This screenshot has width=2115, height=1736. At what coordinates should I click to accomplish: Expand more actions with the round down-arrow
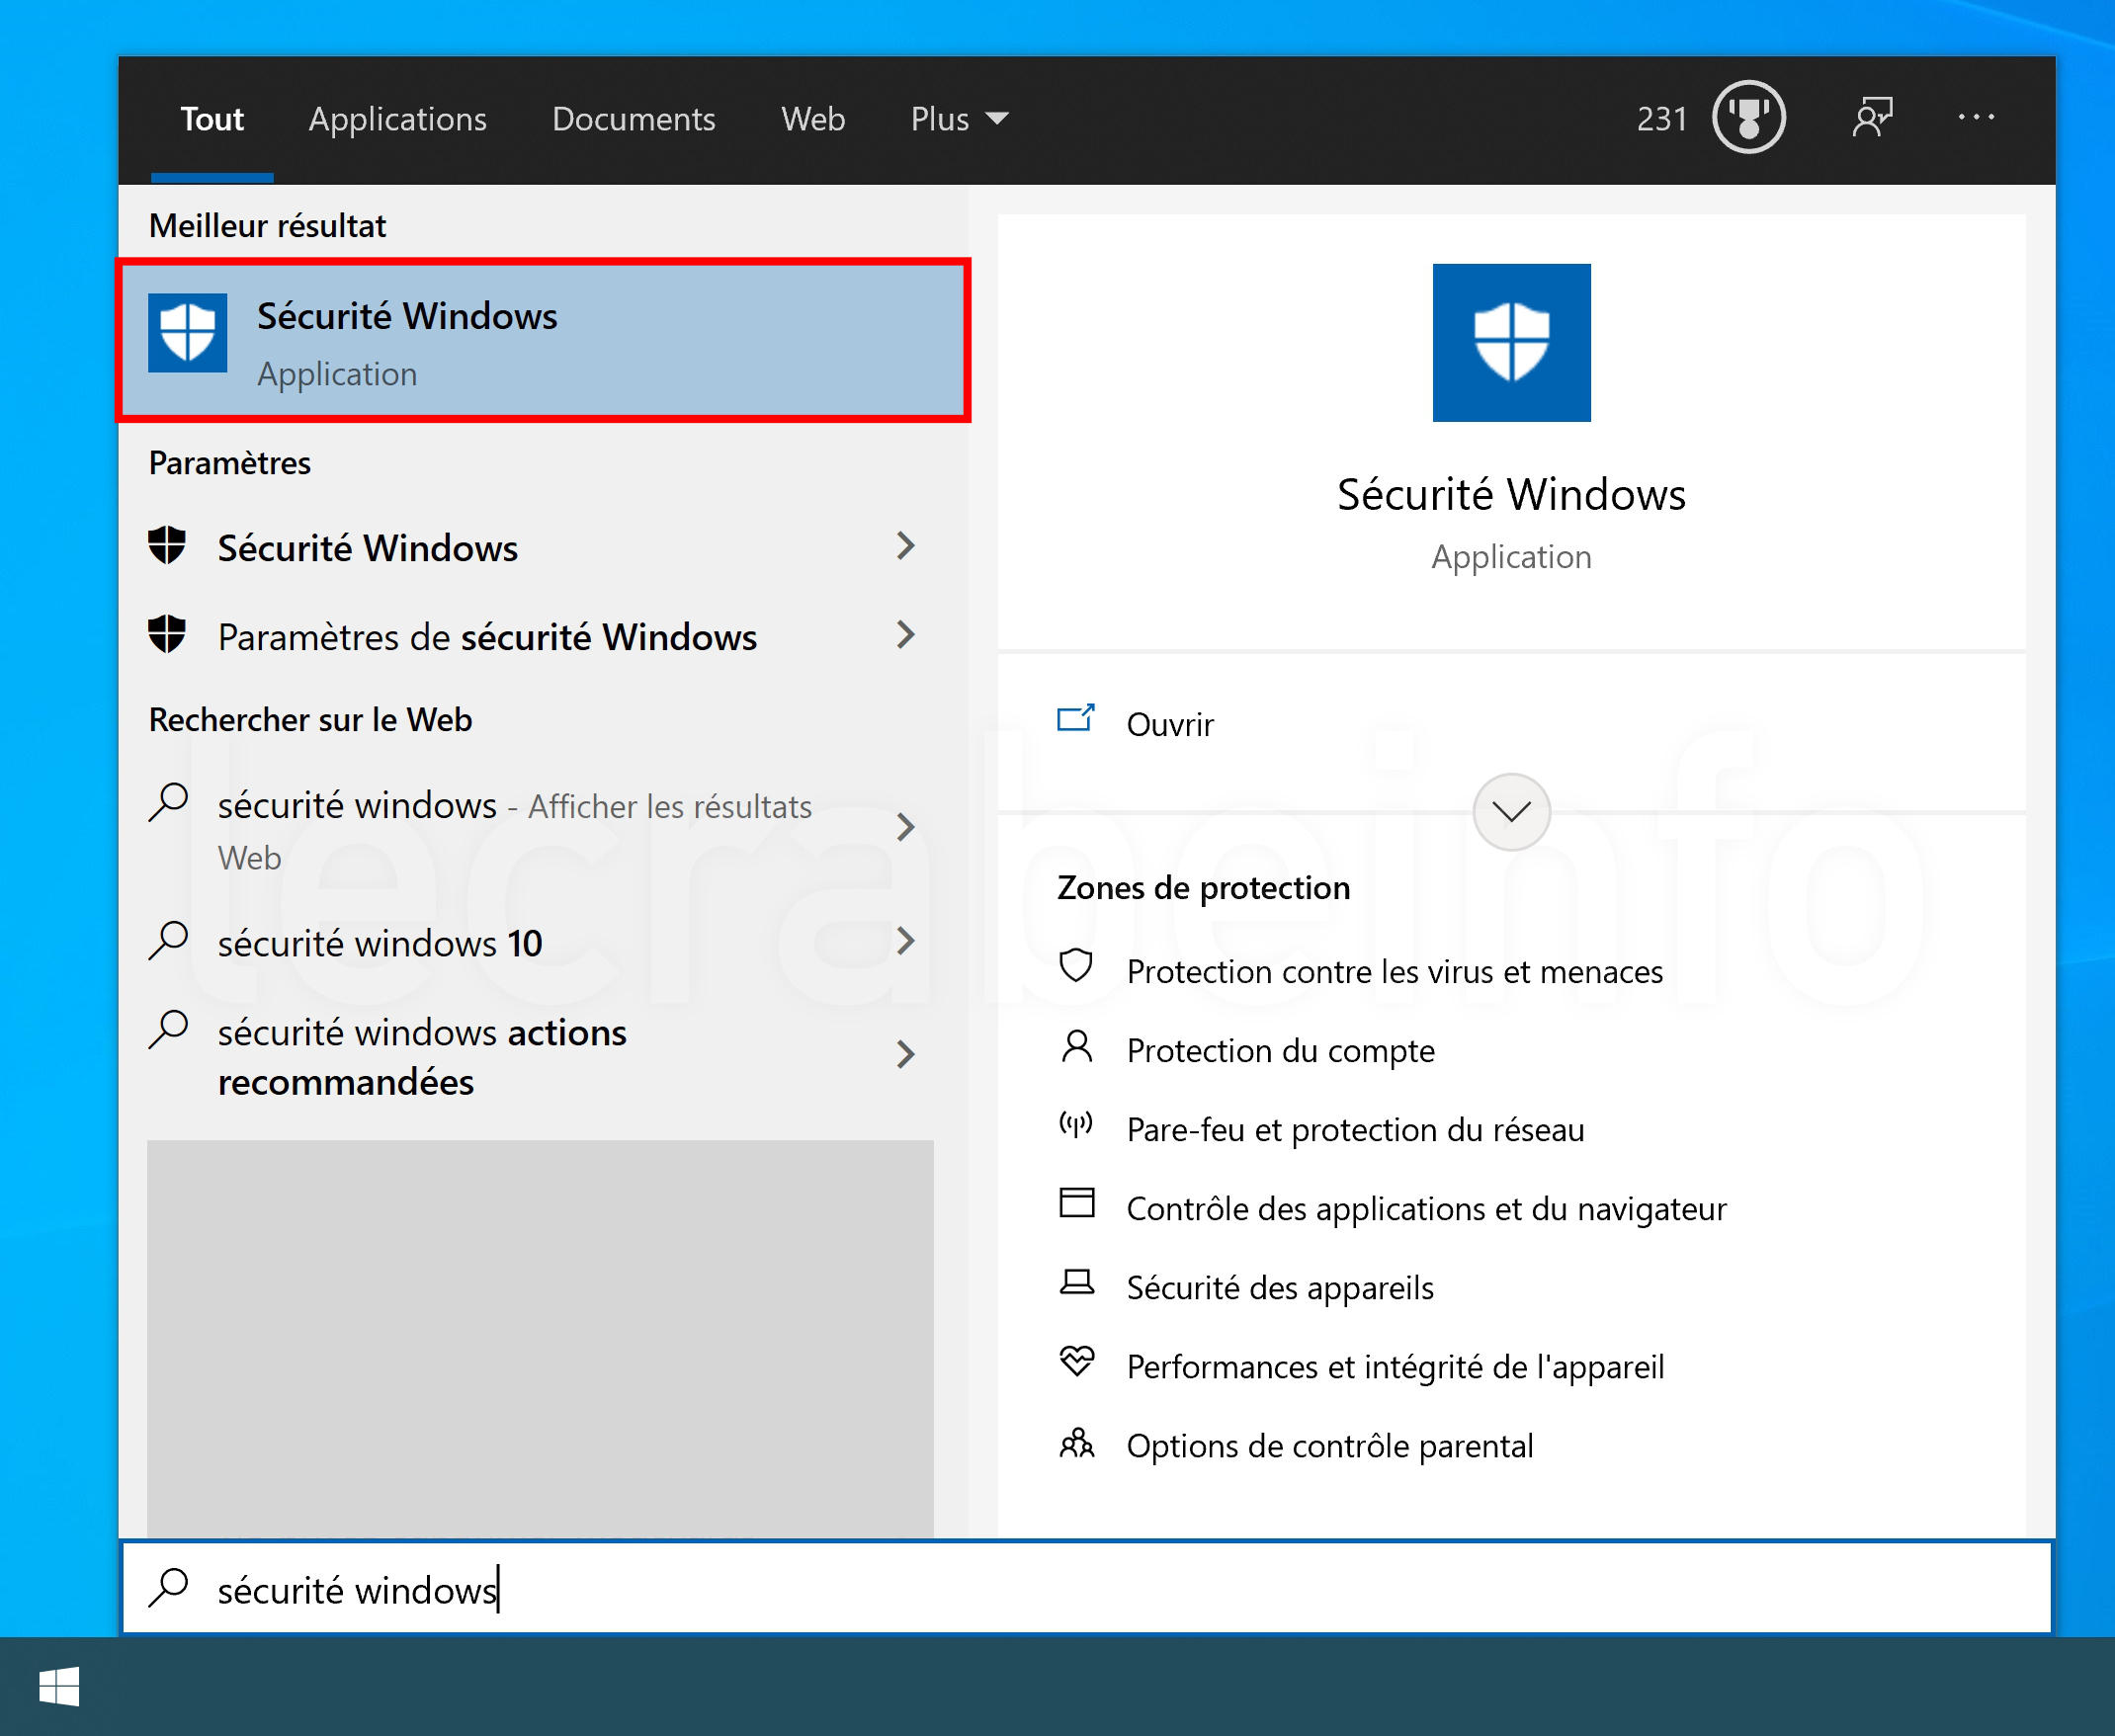1511,812
